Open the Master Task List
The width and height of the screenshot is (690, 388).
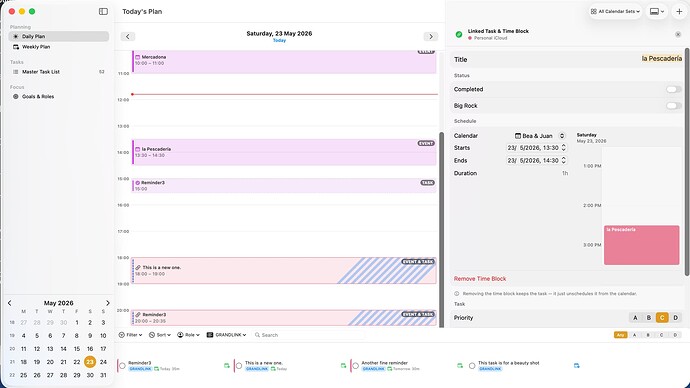59,72
